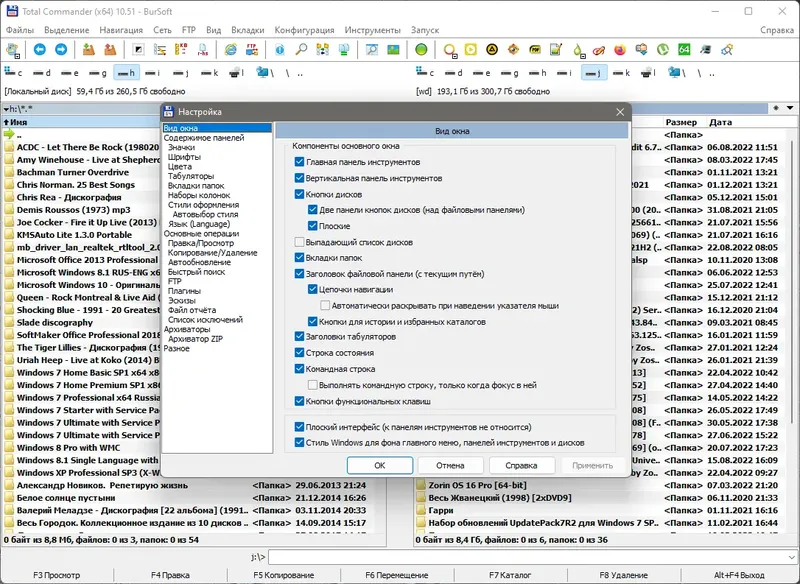Open the Конфигурация menu
The image size is (800, 584).
[x=304, y=30]
